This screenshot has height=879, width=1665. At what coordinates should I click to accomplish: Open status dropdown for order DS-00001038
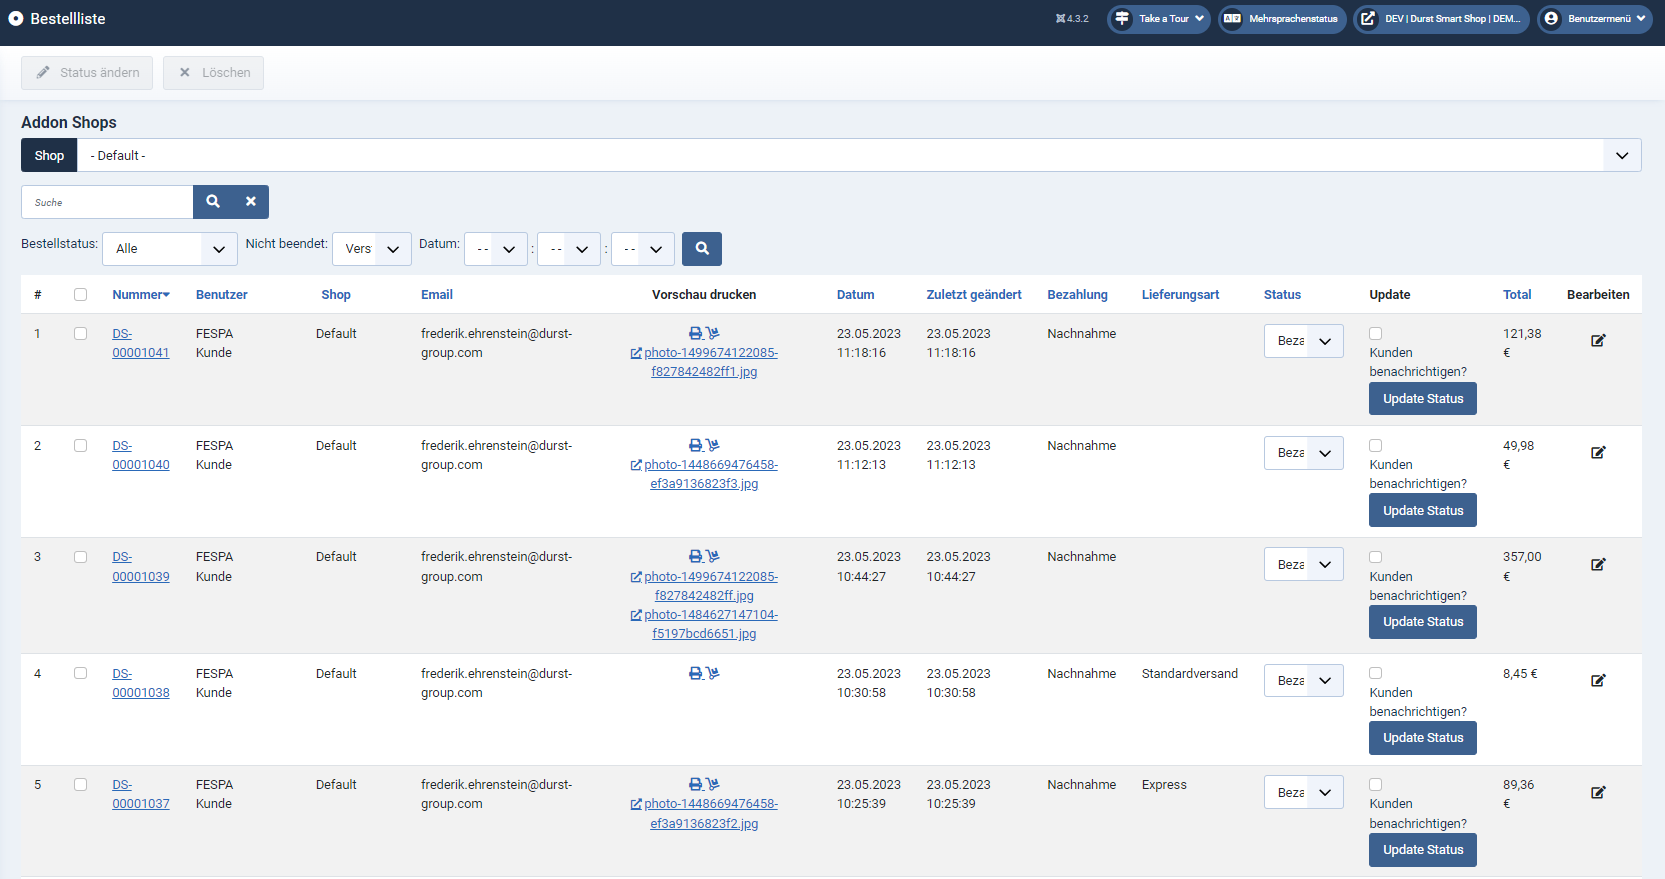pyautogui.click(x=1304, y=681)
